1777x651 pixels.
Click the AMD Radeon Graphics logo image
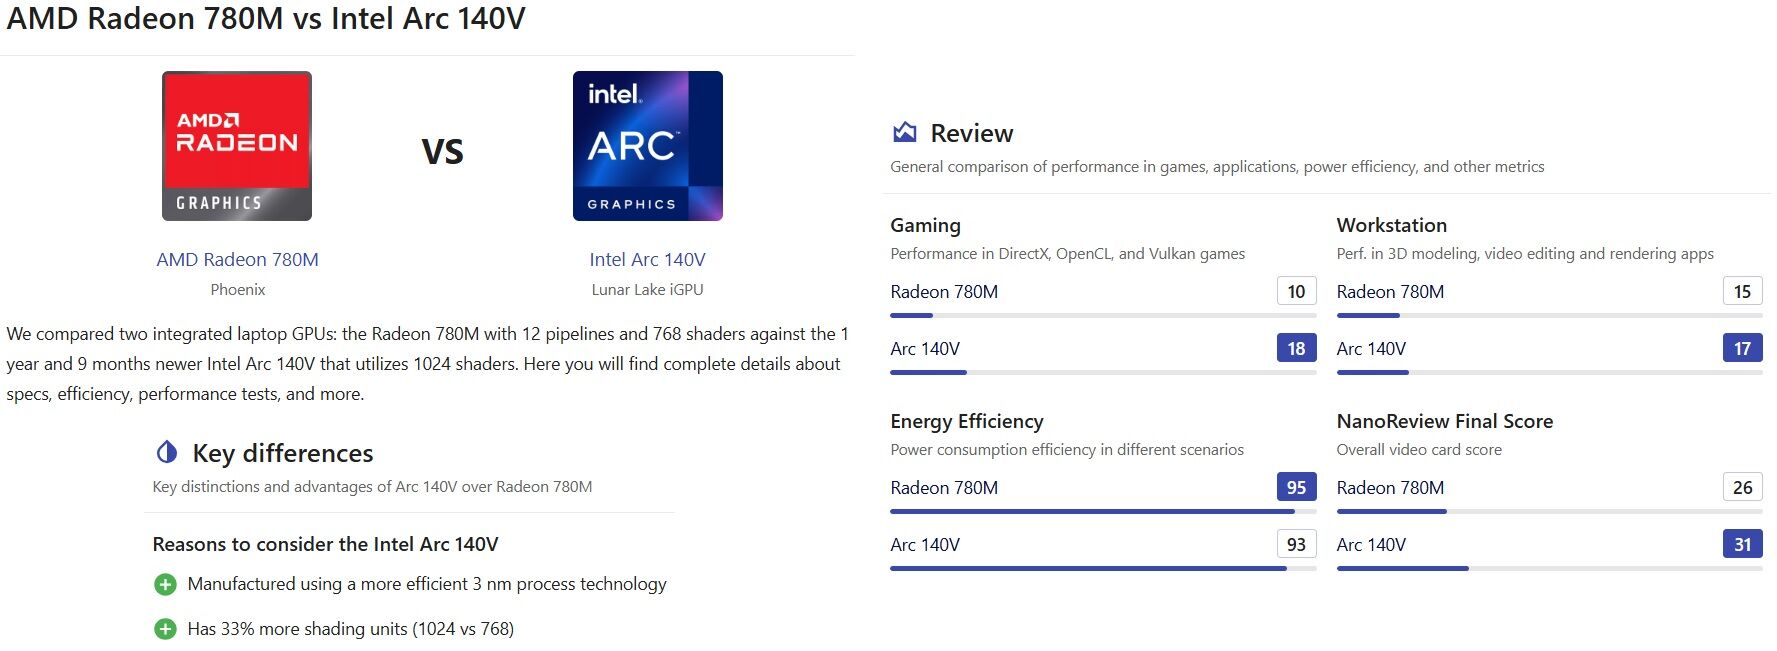click(237, 146)
